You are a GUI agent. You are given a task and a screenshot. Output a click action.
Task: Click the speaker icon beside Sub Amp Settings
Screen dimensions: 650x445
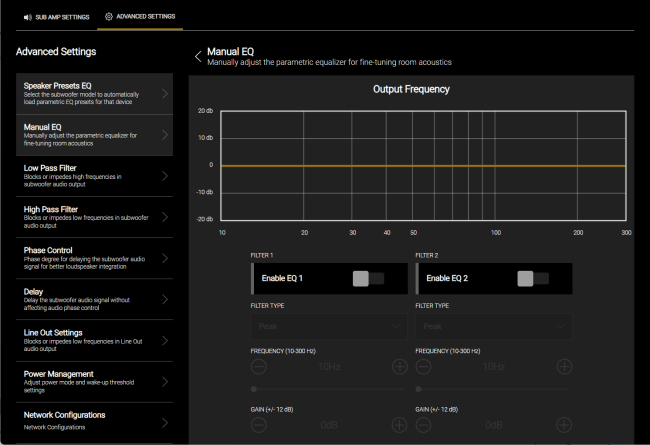point(27,17)
